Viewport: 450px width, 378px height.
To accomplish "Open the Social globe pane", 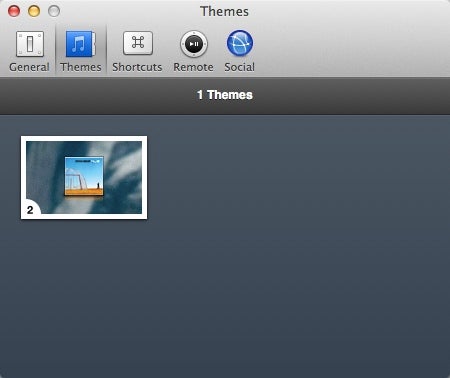I will pyautogui.click(x=239, y=51).
